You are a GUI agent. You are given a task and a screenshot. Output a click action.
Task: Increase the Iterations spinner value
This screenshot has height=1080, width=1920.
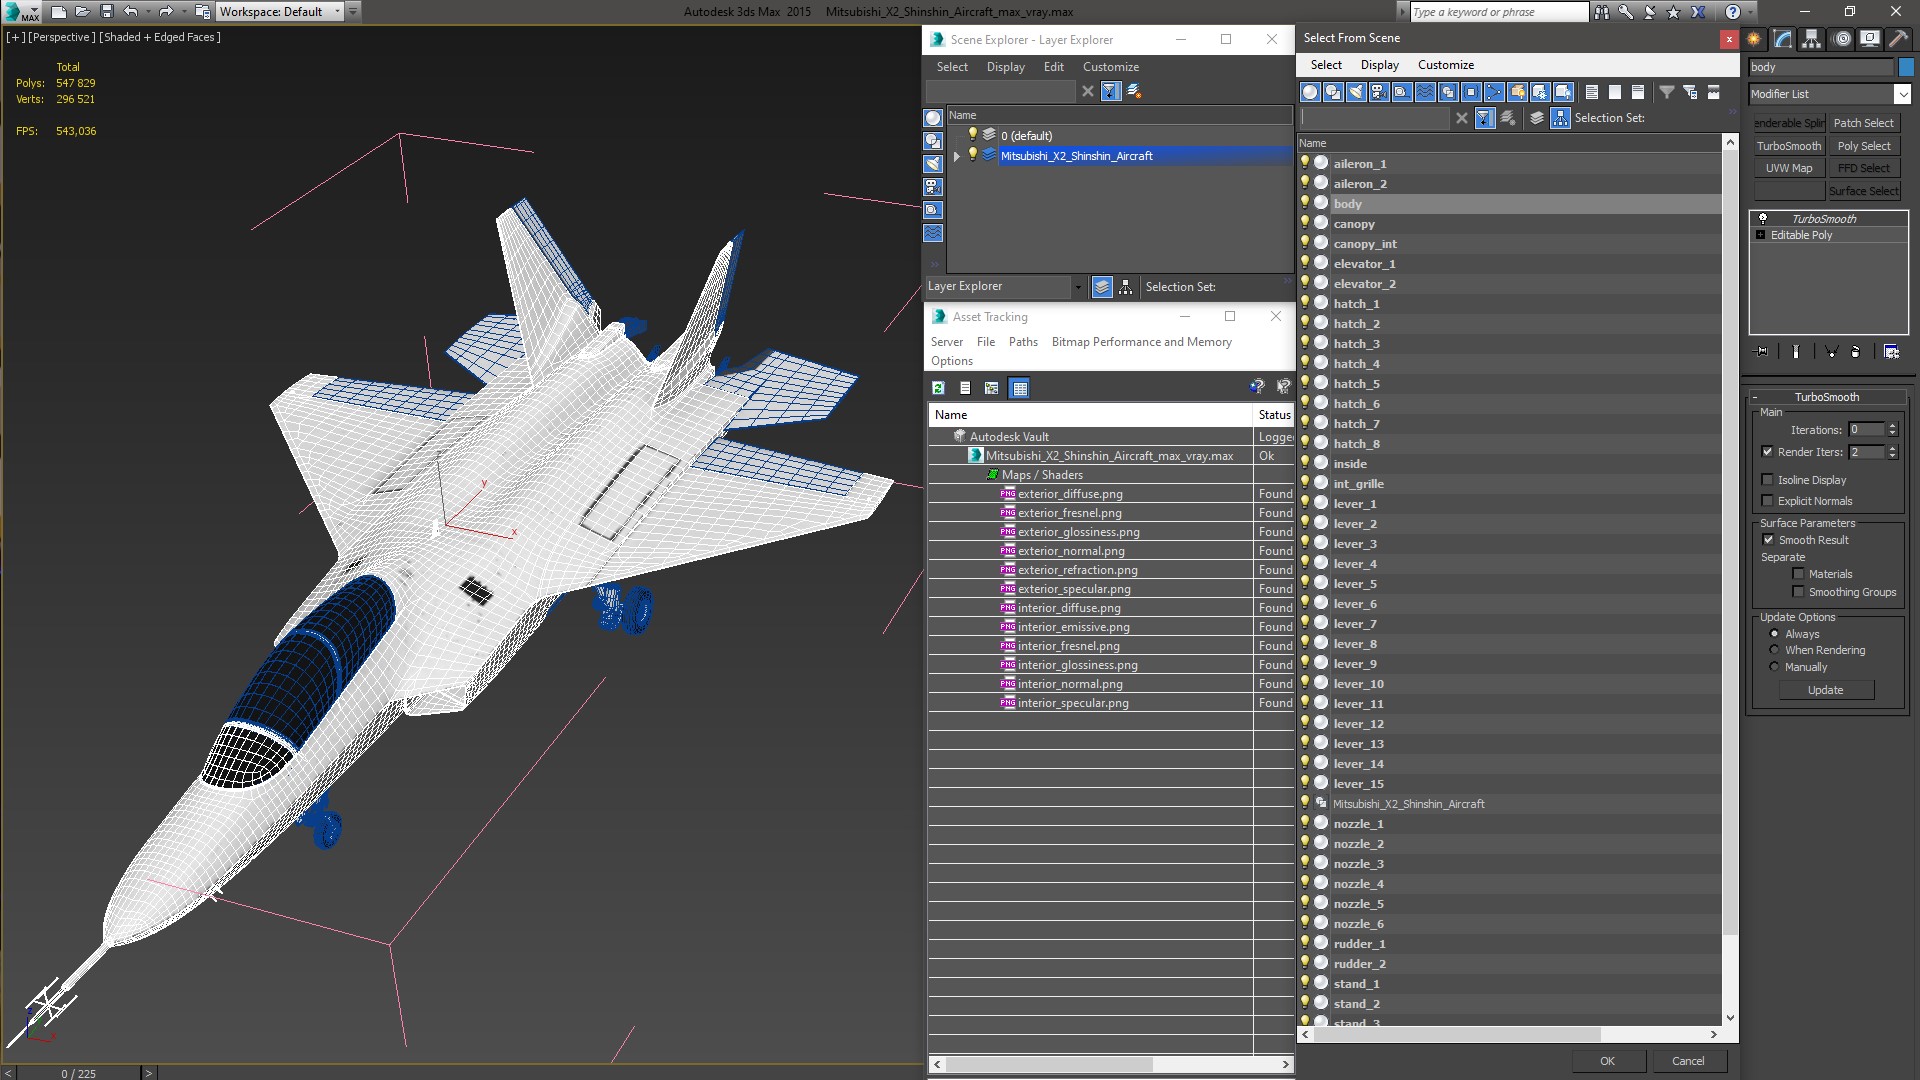coord(1892,426)
